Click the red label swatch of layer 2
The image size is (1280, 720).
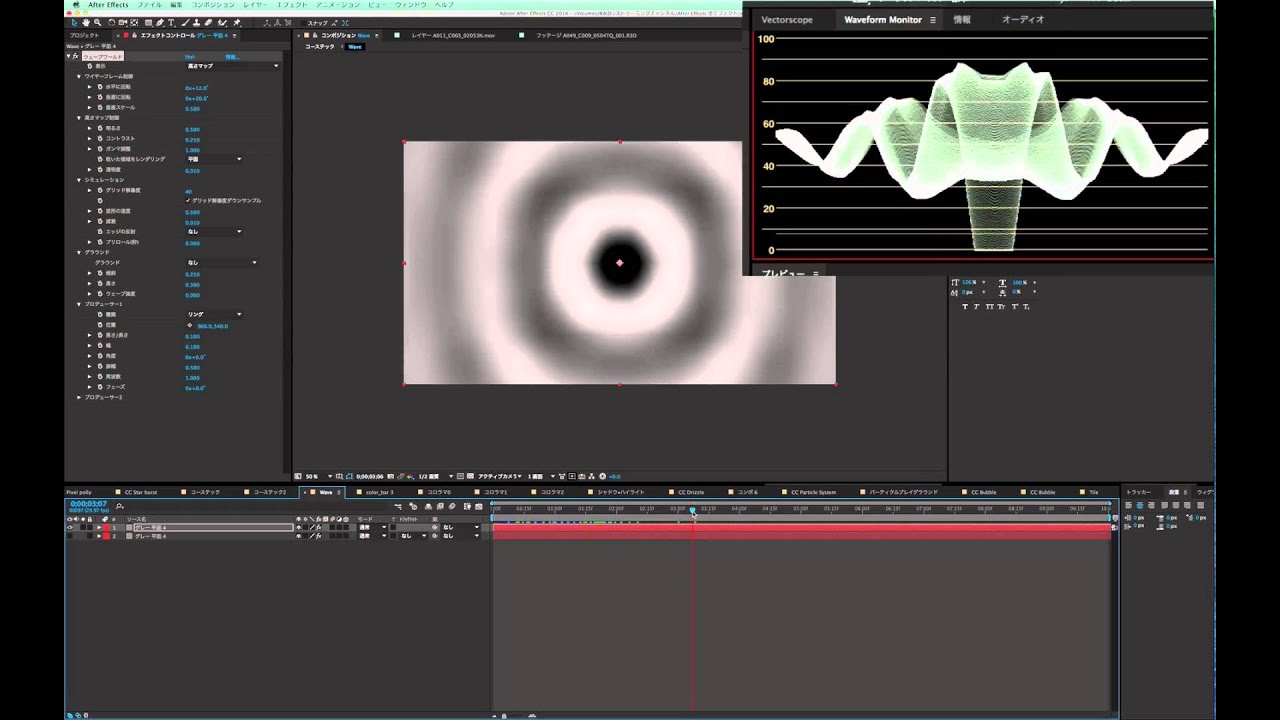(x=104, y=536)
